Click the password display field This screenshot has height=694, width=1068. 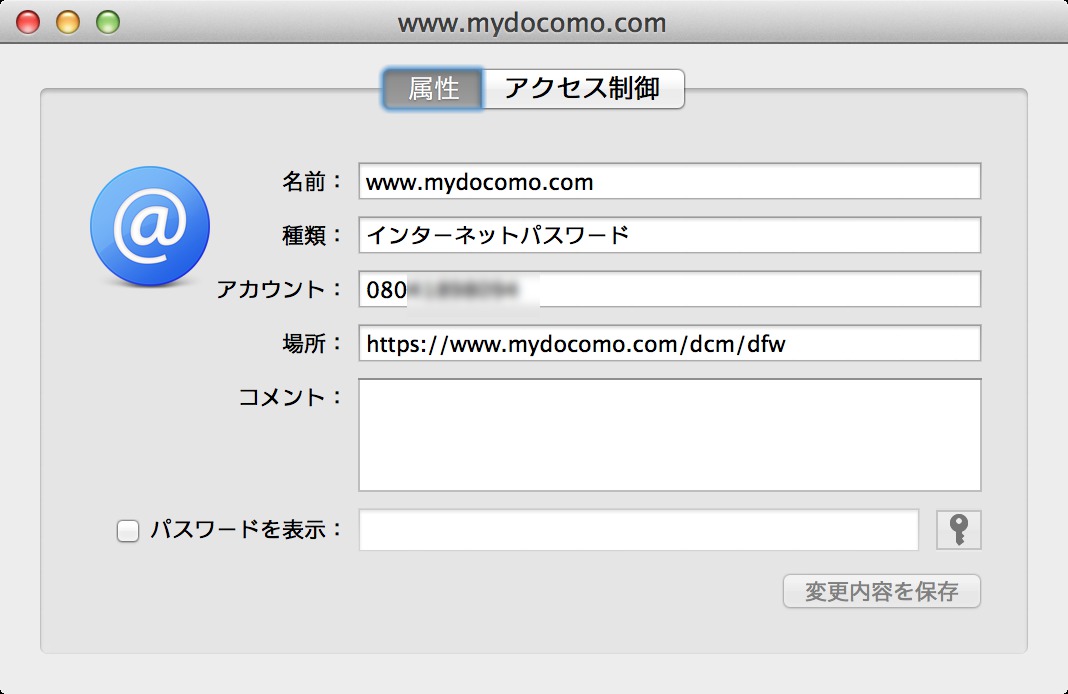[x=639, y=529]
